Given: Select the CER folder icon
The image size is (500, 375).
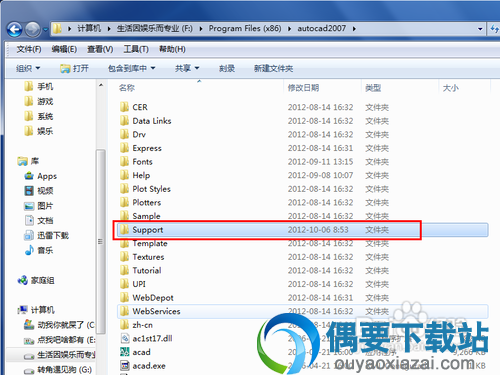Looking at the screenshot, I should tap(124, 107).
